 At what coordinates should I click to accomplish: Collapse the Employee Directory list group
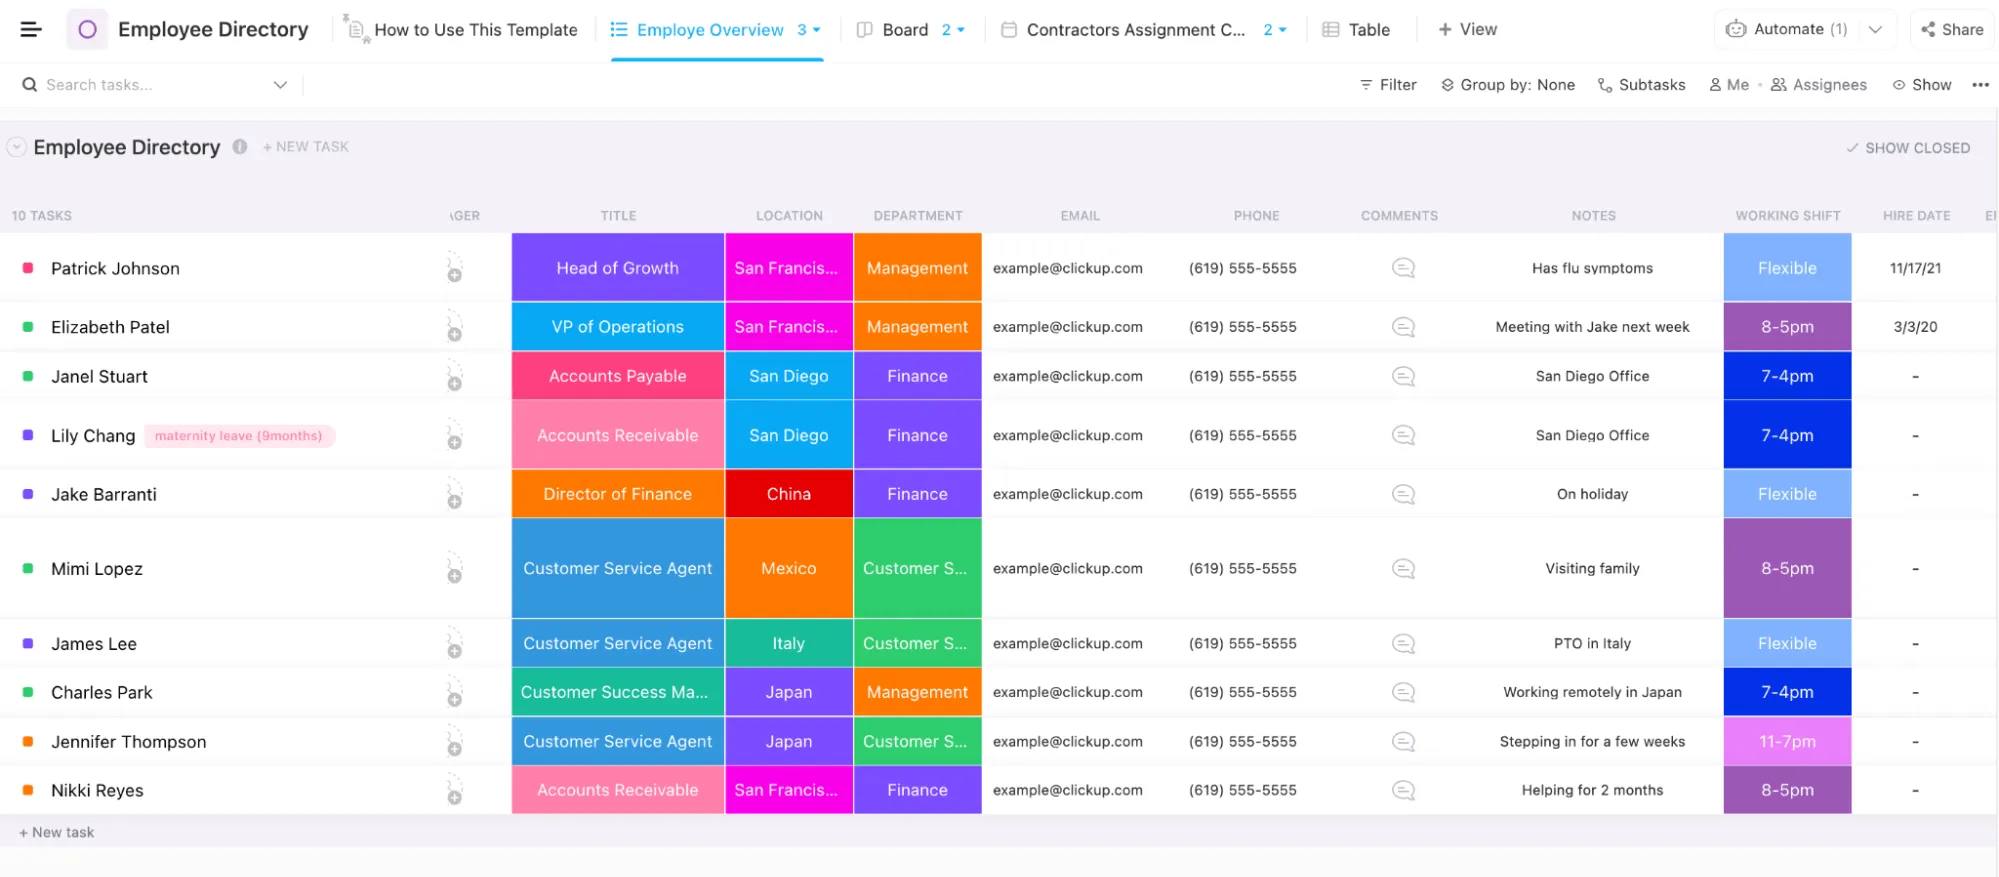point(16,147)
